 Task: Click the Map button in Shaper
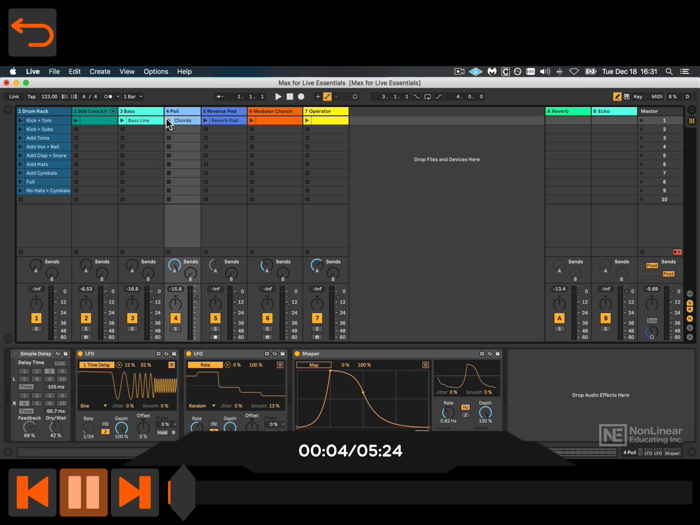314,365
